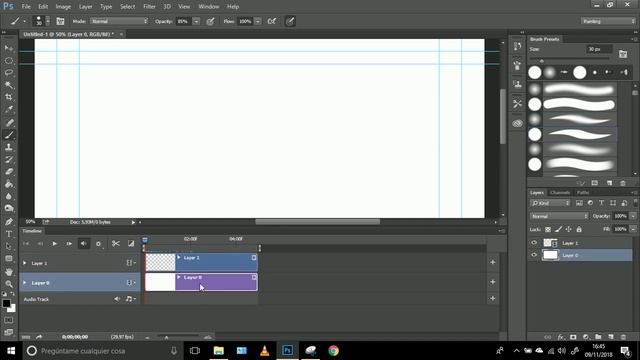Open the File menu
The height and width of the screenshot is (360, 640).
pyautogui.click(x=26, y=7)
